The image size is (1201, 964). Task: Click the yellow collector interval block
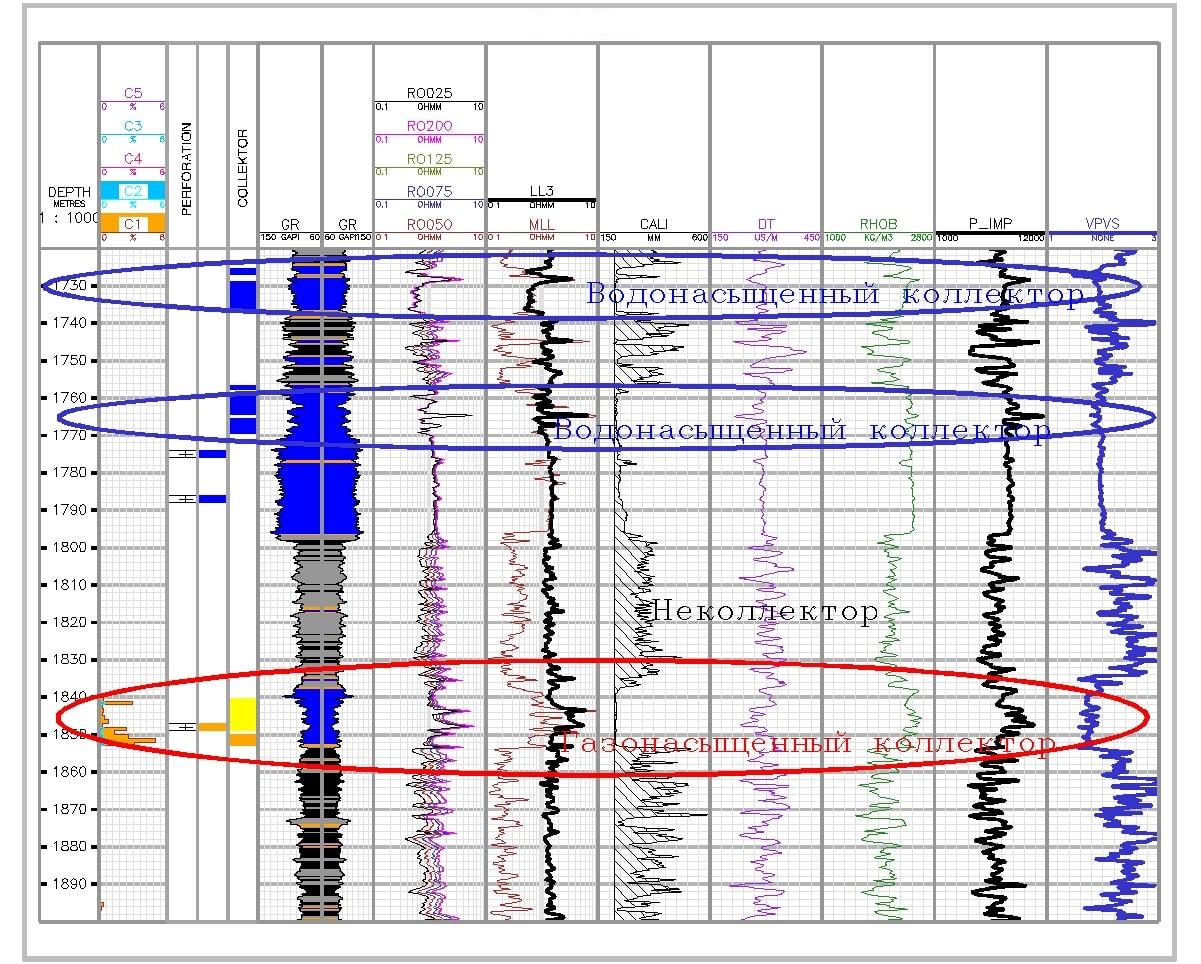pyautogui.click(x=243, y=716)
